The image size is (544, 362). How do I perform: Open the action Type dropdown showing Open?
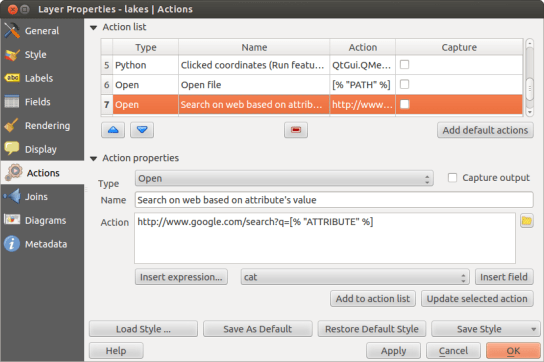284,178
